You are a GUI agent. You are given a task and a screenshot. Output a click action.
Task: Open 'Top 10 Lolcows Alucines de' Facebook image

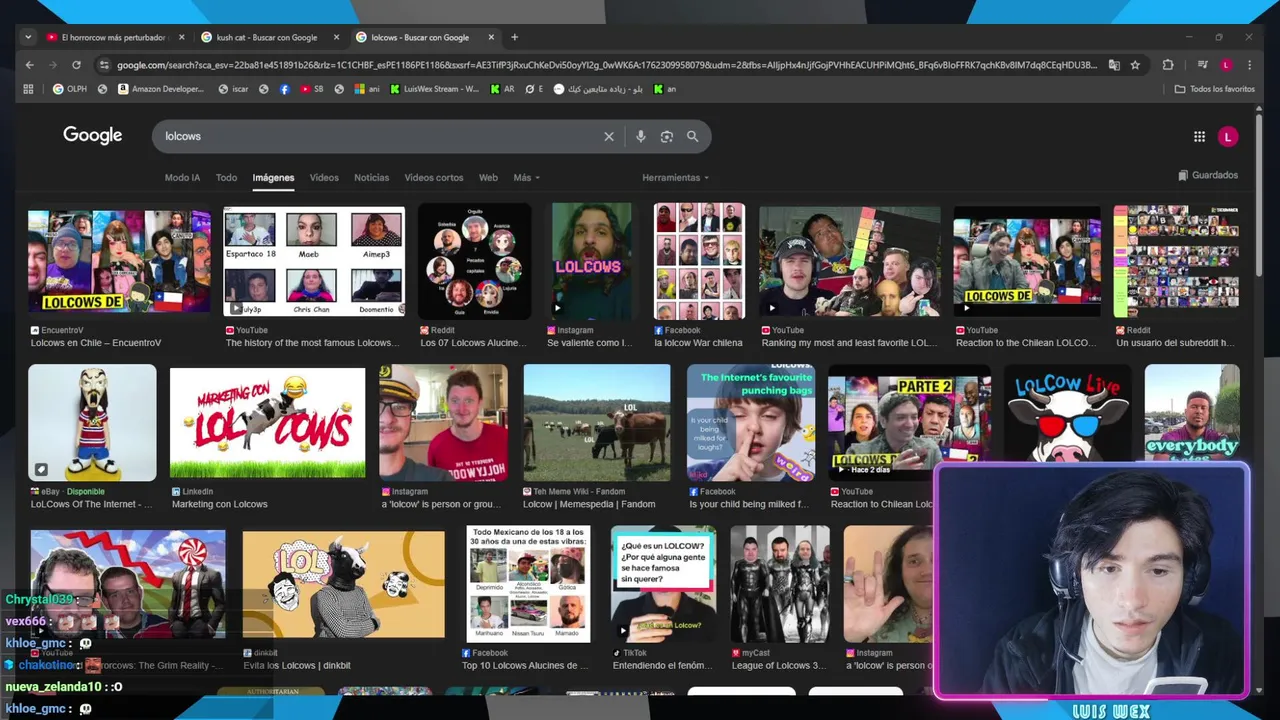point(528,584)
